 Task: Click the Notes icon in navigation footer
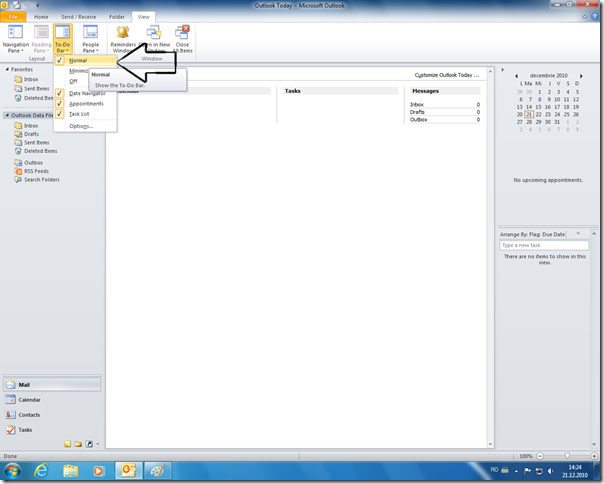click(67, 444)
